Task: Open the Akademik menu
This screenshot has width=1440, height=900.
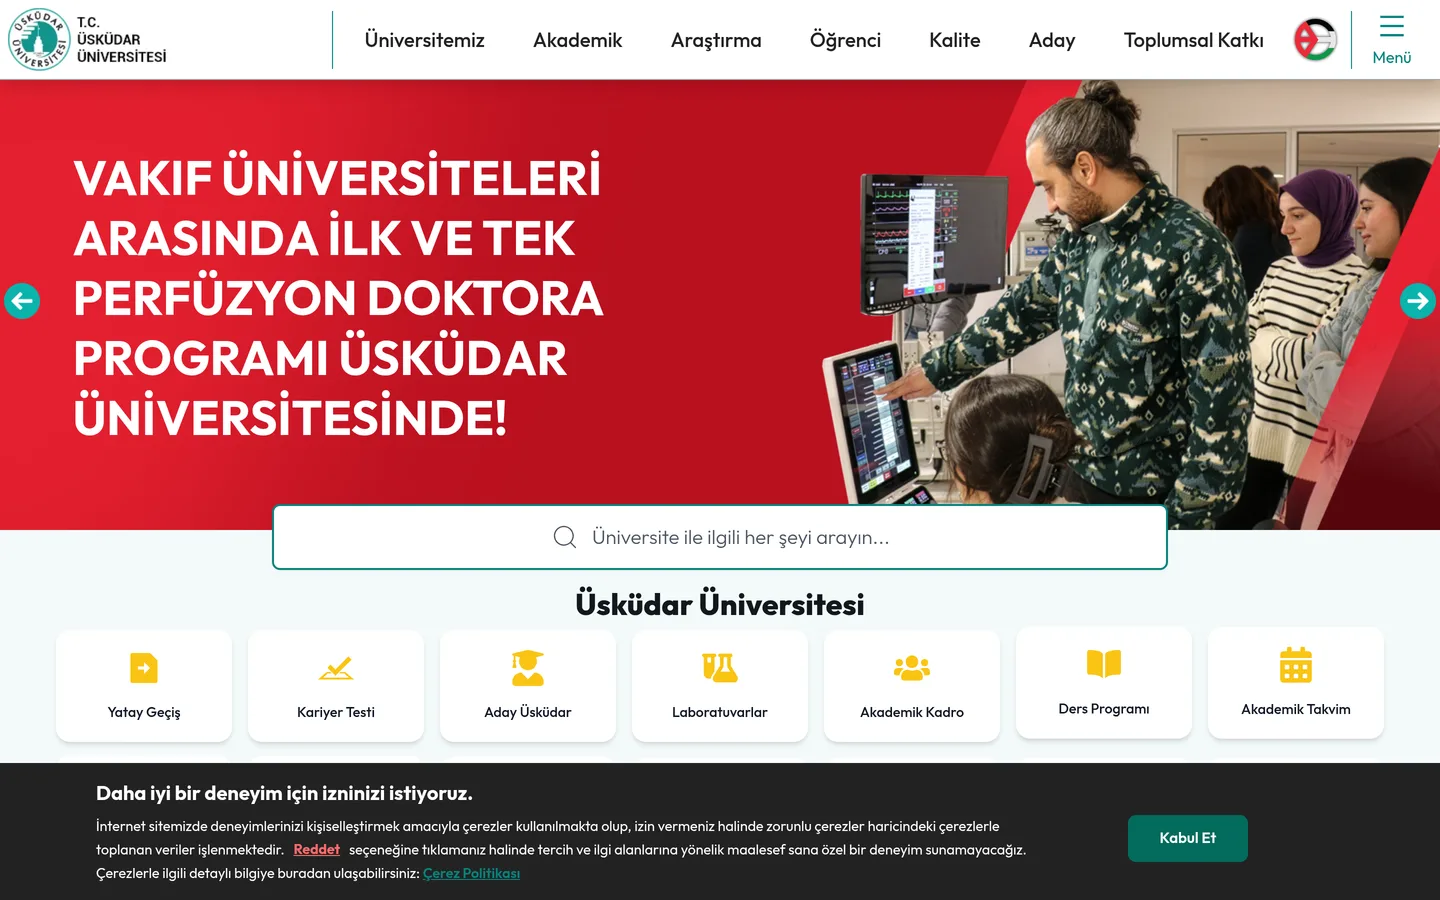Action: pos(578,40)
